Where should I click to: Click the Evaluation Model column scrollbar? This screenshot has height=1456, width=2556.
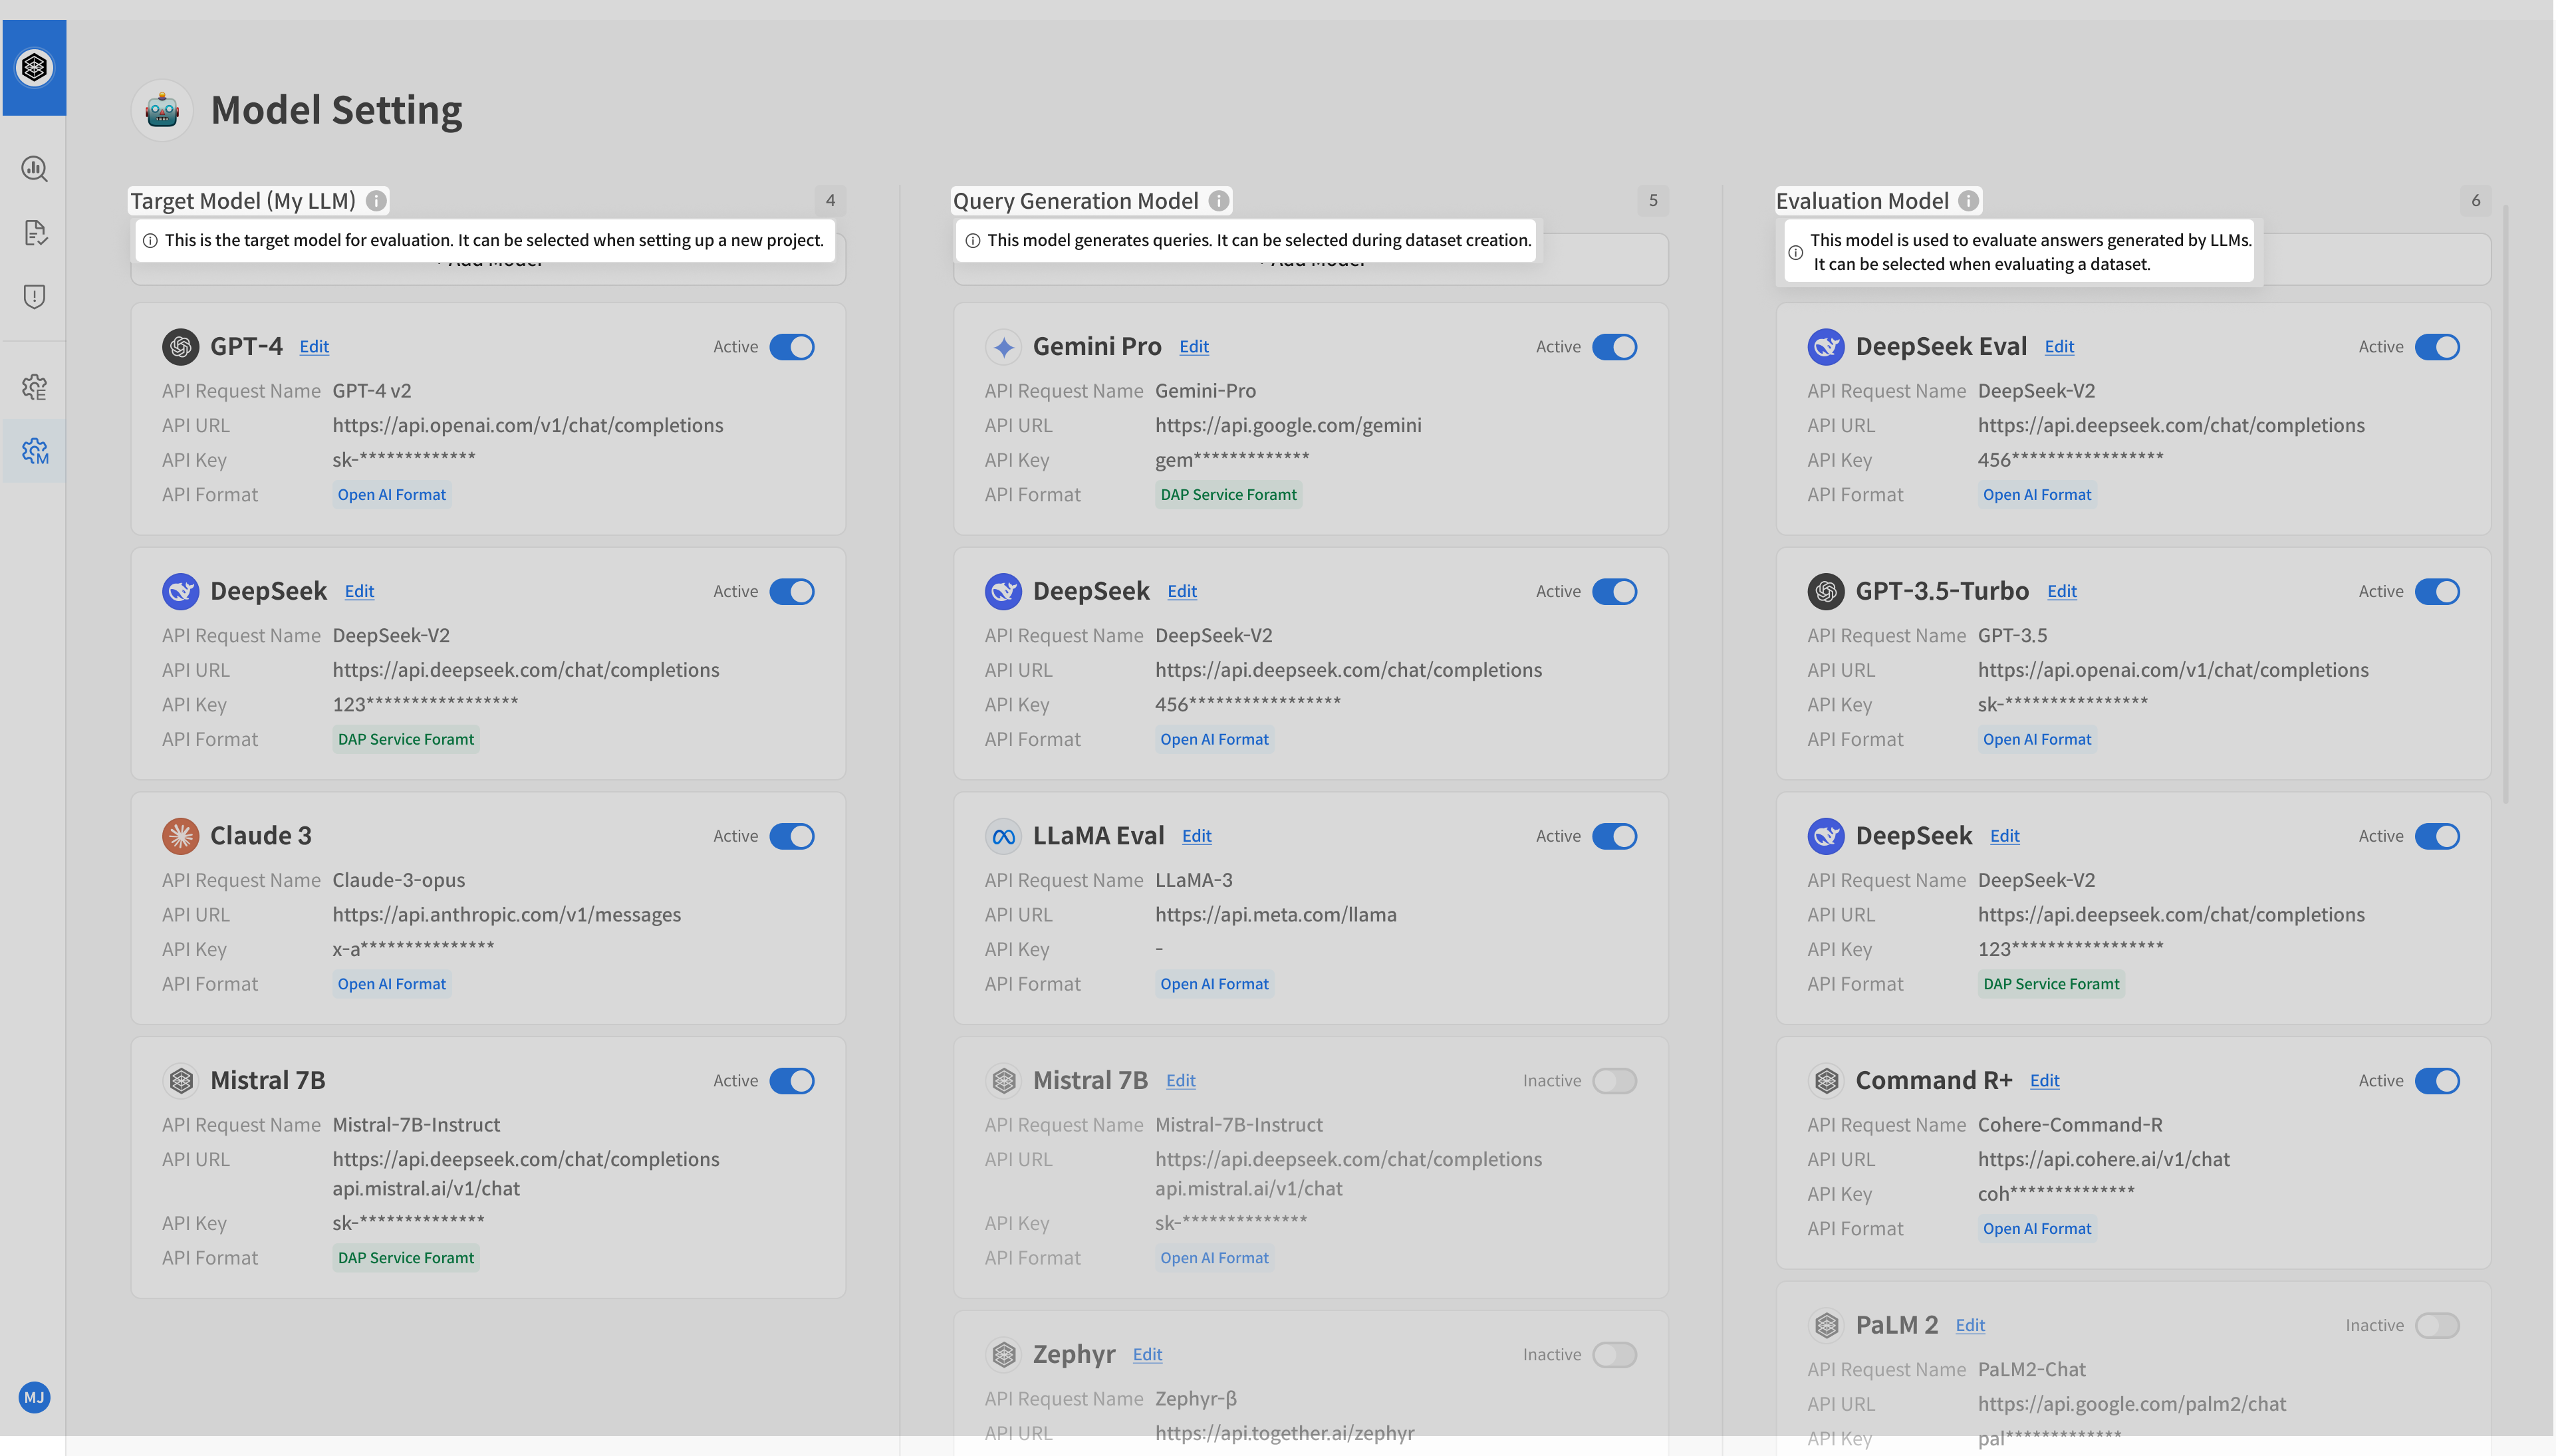[2505, 504]
